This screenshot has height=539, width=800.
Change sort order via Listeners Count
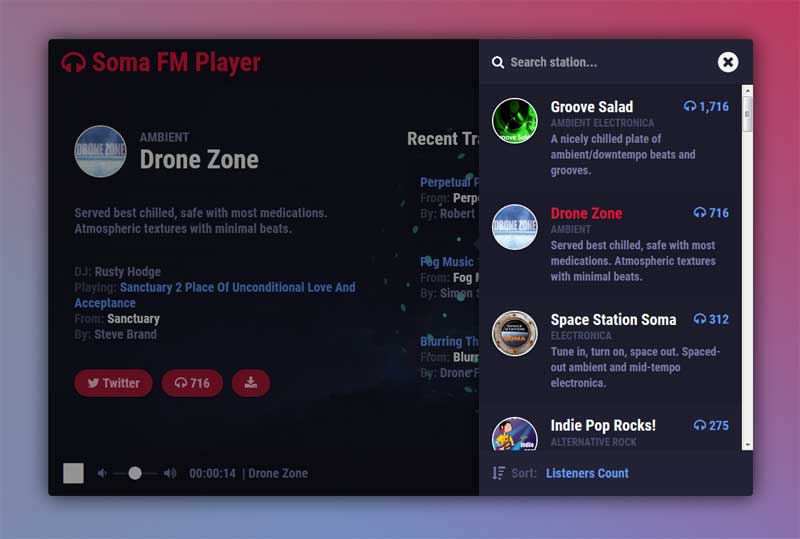[587, 473]
